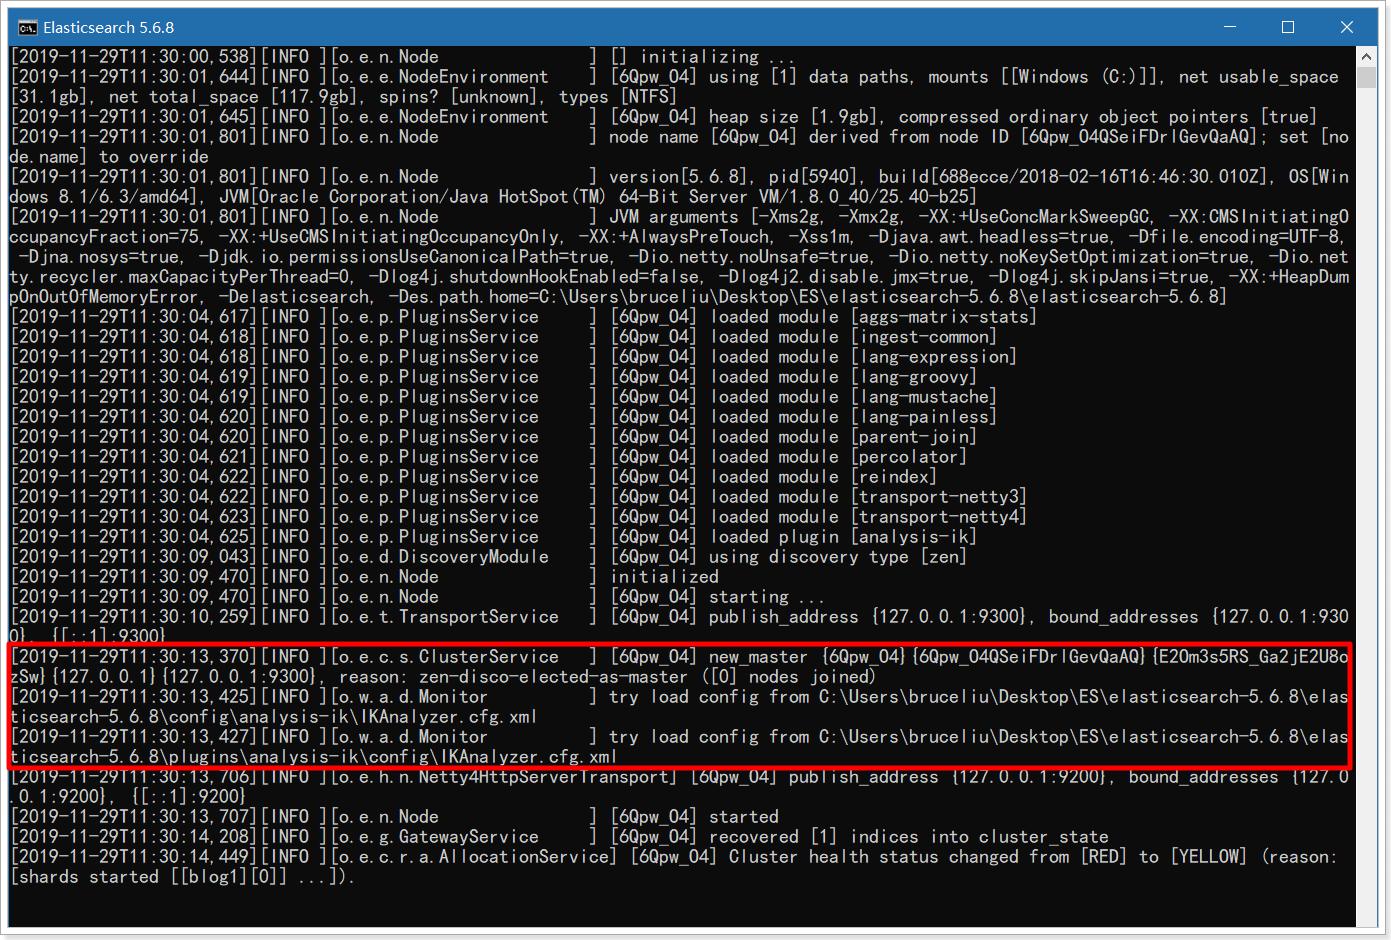The image size is (1391, 940).
Task: Click timestamp '2019-11-29T11:30:14,449'
Action: coord(134,857)
